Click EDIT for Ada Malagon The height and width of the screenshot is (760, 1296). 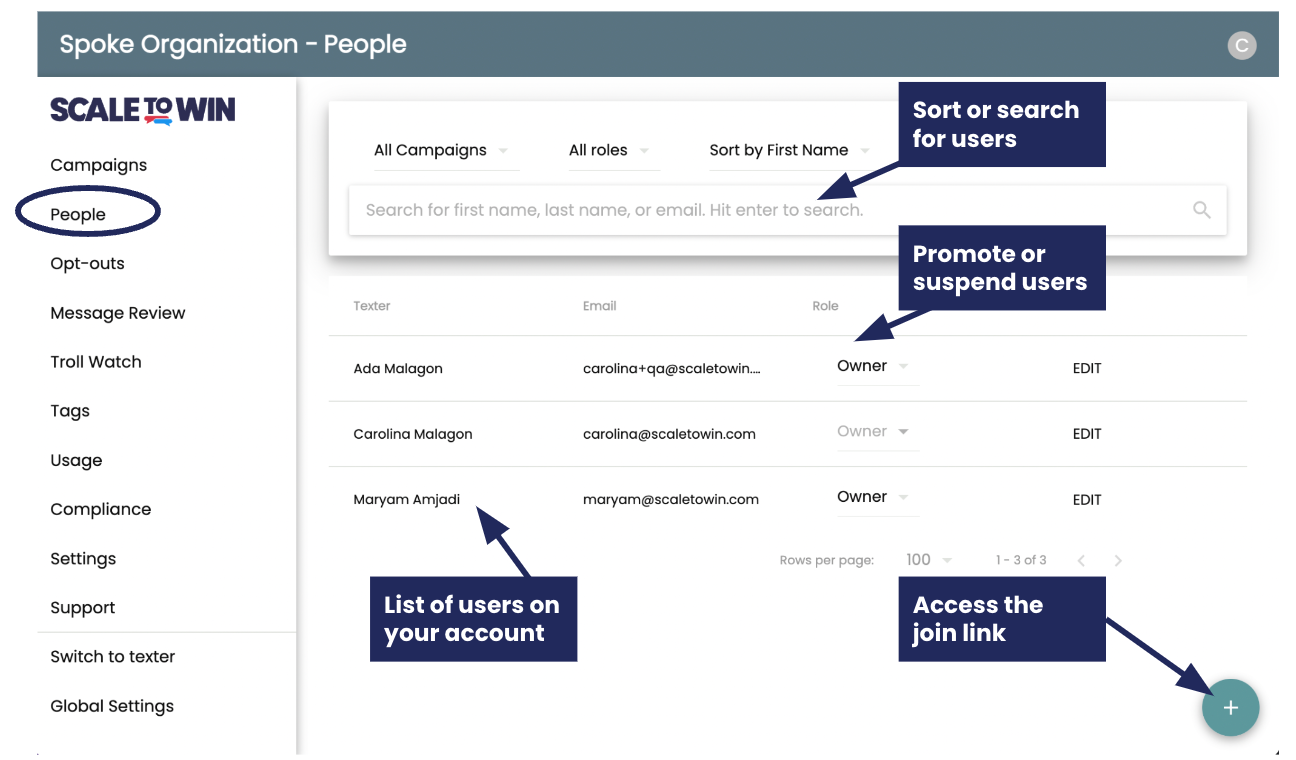coord(1087,368)
